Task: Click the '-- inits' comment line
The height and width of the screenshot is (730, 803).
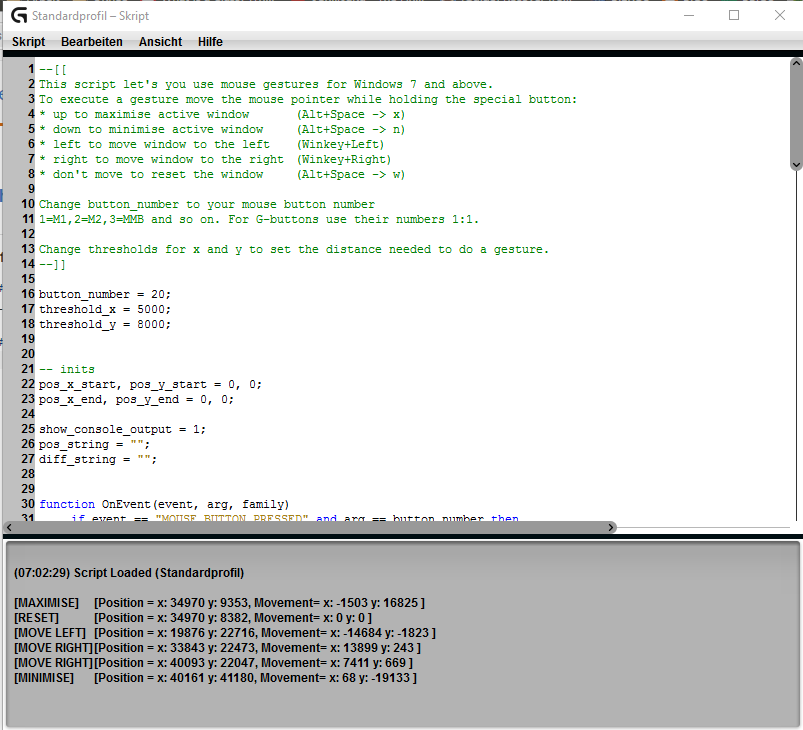Action: point(67,369)
